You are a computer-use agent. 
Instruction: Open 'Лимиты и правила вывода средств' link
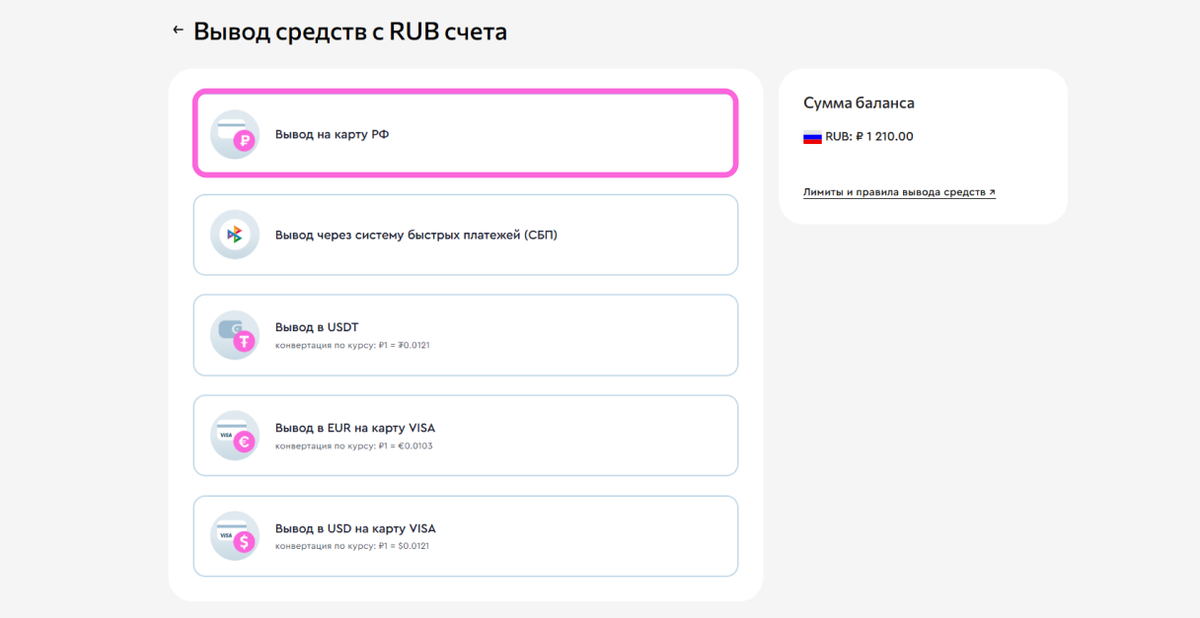pyautogui.click(x=899, y=192)
